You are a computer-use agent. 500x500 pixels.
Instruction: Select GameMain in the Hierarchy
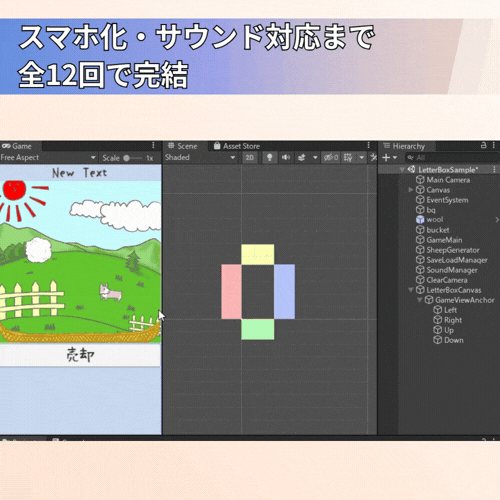[x=444, y=240]
